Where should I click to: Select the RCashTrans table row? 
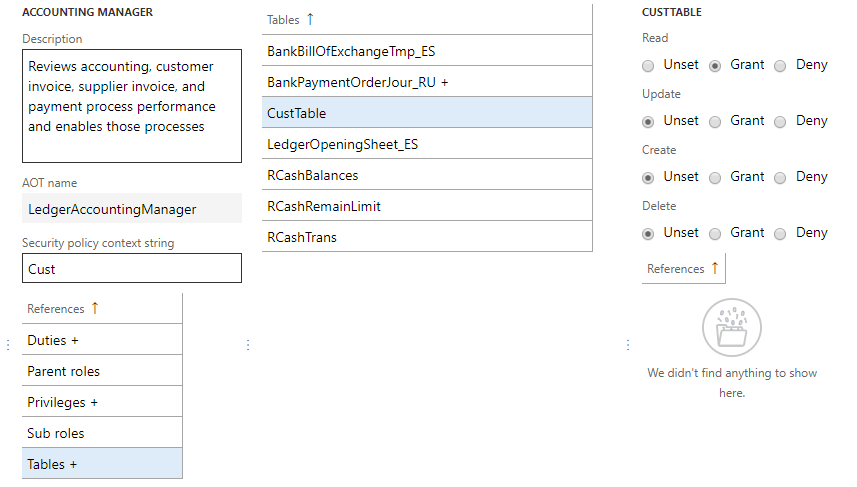[427, 237]
